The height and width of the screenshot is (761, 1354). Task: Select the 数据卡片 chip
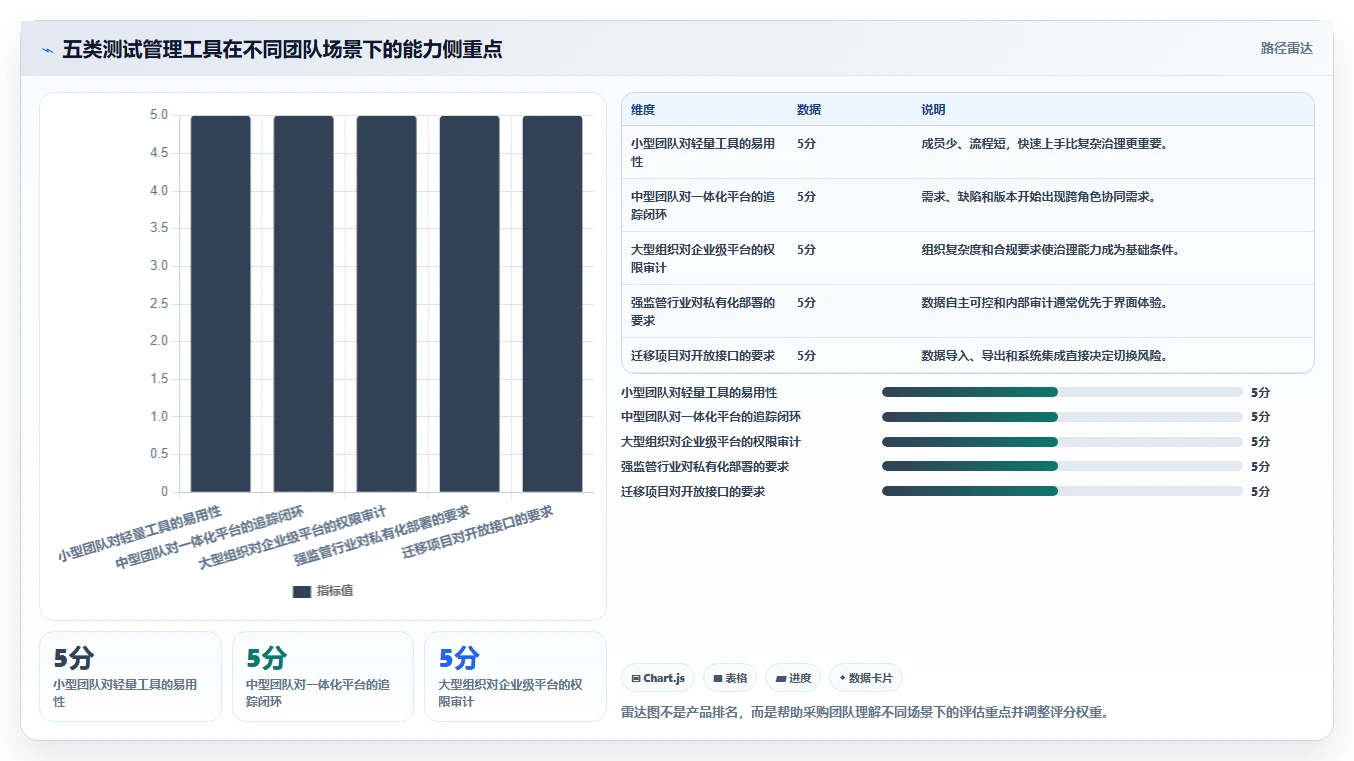866,678
